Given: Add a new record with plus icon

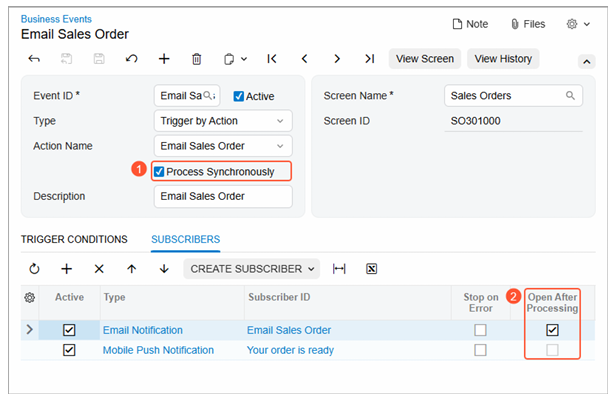Looking at the screenshot, I should point(164,59).
